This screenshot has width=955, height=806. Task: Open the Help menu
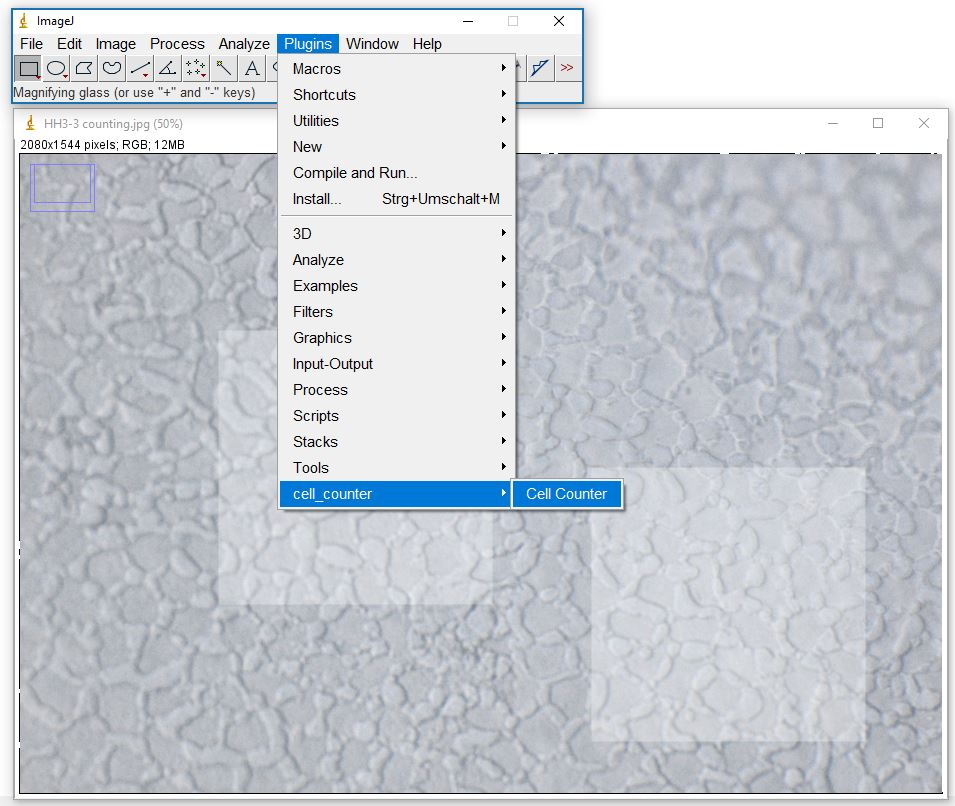tap(427, 44)
